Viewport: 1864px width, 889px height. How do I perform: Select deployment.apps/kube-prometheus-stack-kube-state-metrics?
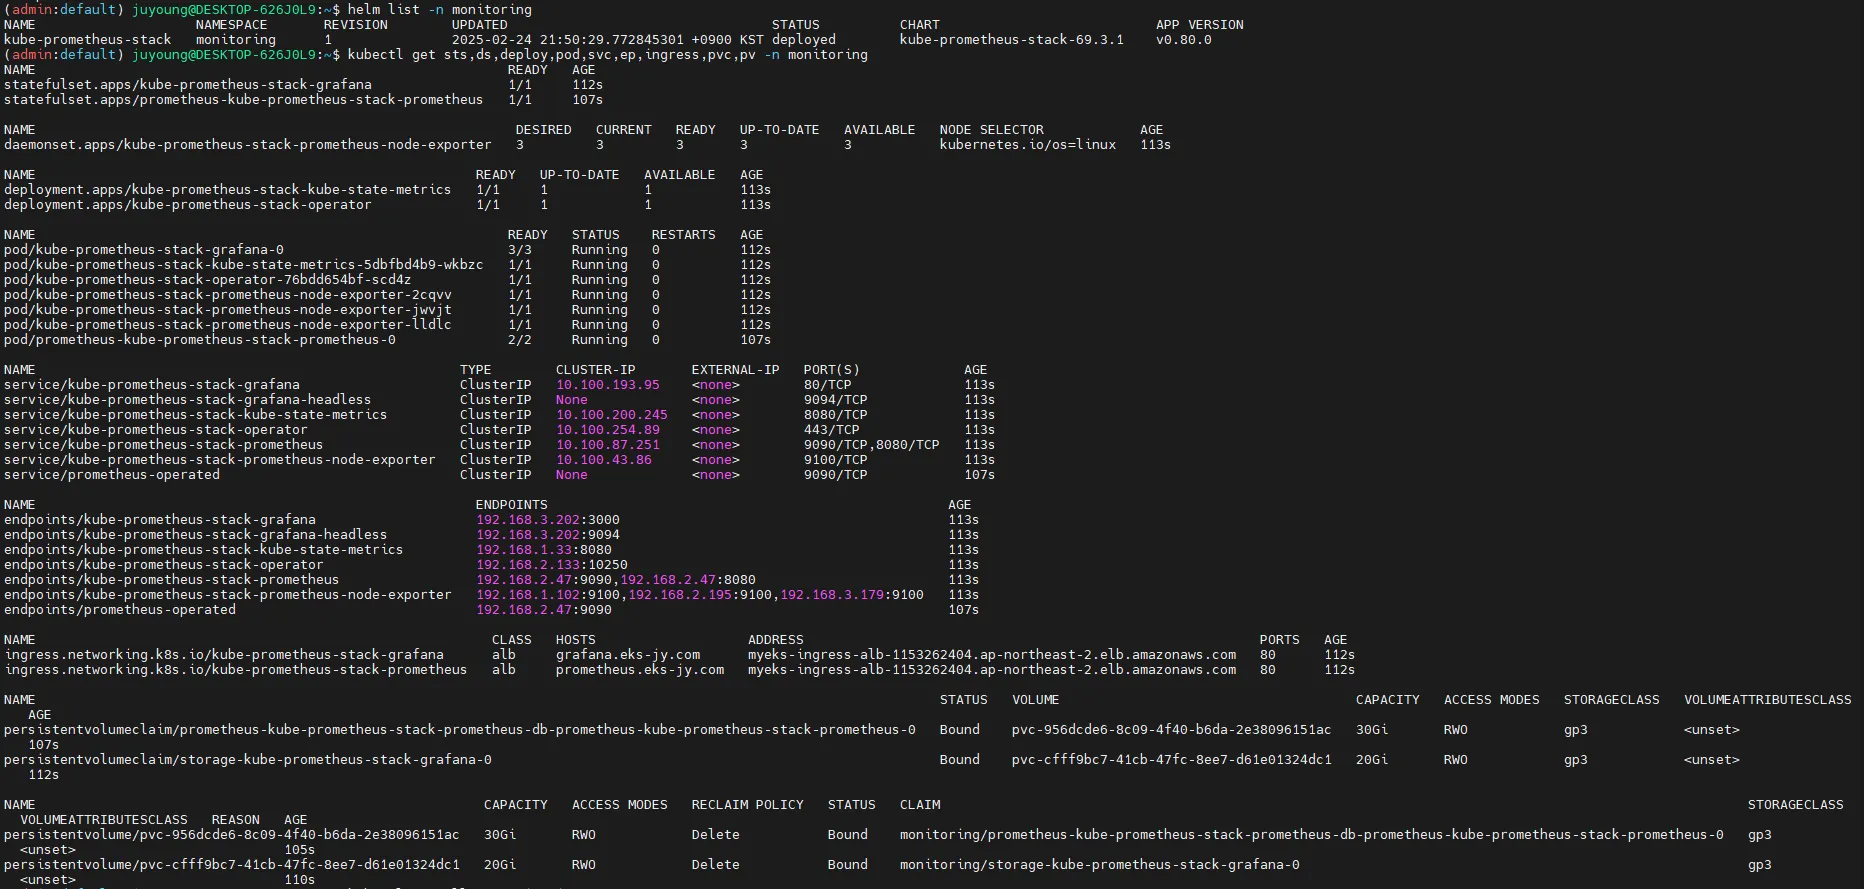[228, 190]
